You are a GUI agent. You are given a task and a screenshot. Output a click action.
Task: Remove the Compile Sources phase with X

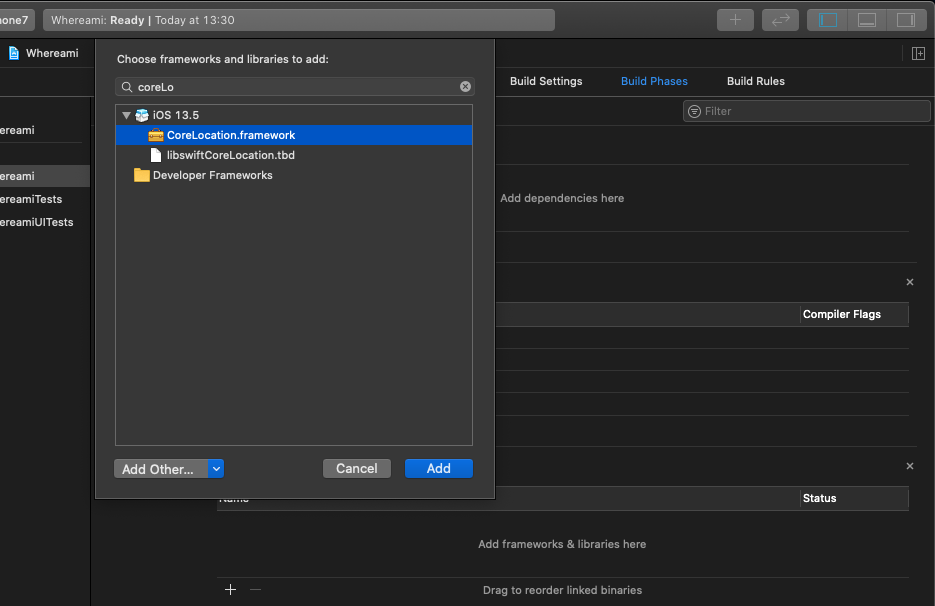[910, 282]
